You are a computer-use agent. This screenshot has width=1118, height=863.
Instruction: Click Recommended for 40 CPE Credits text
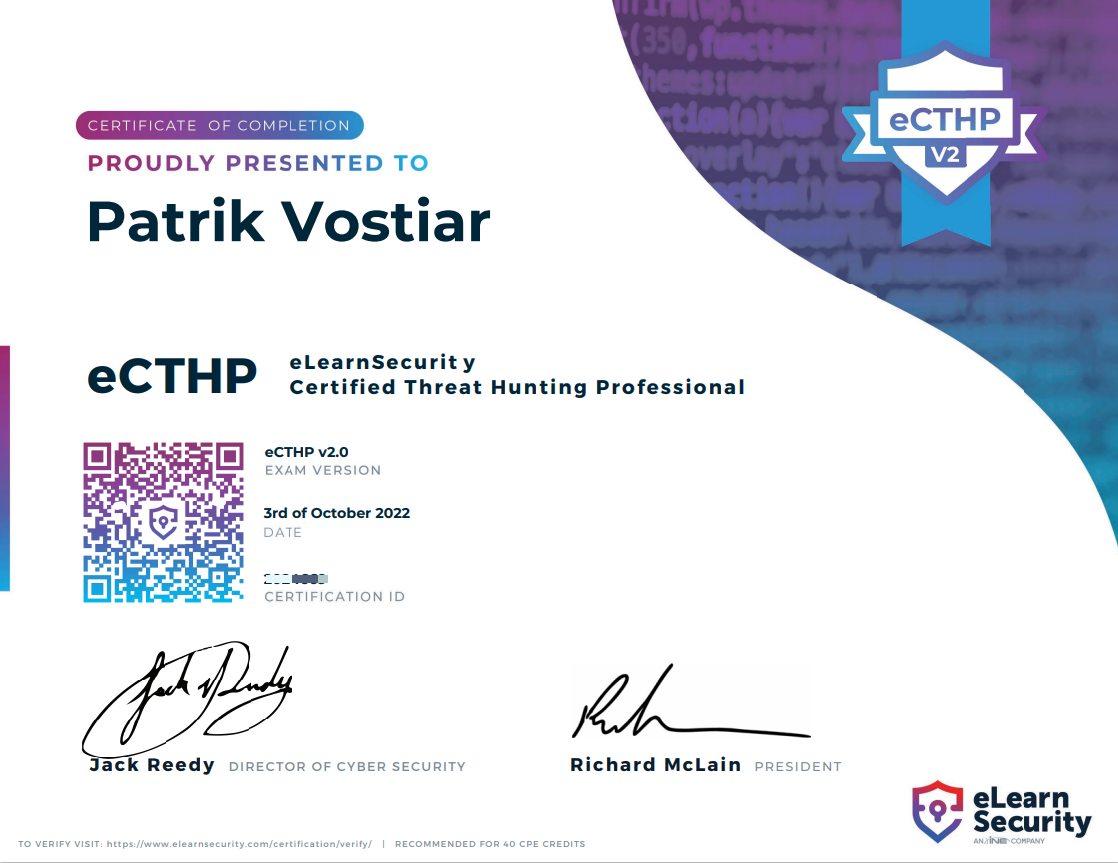pos(490,844)
